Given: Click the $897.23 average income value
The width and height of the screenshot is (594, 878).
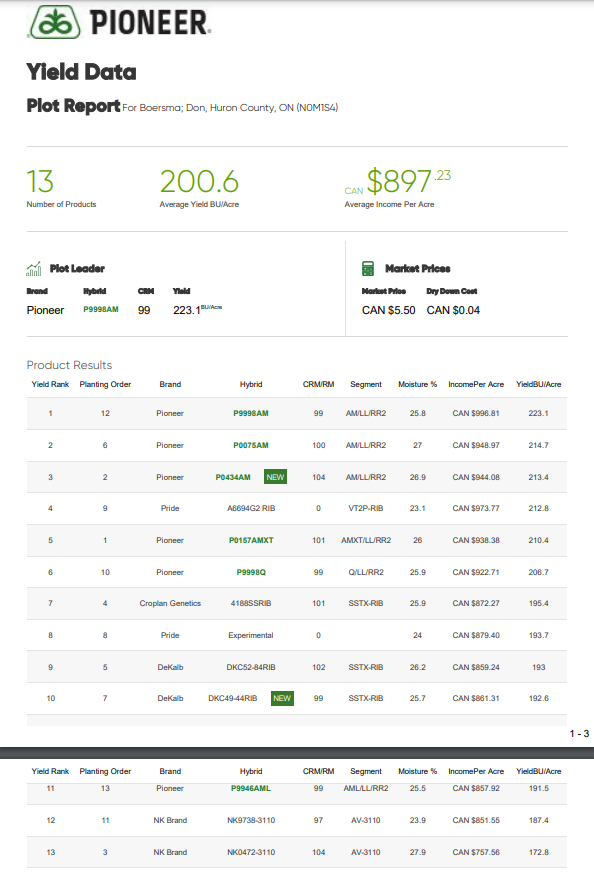Looking at the screenshot, I should pos(408,181).
